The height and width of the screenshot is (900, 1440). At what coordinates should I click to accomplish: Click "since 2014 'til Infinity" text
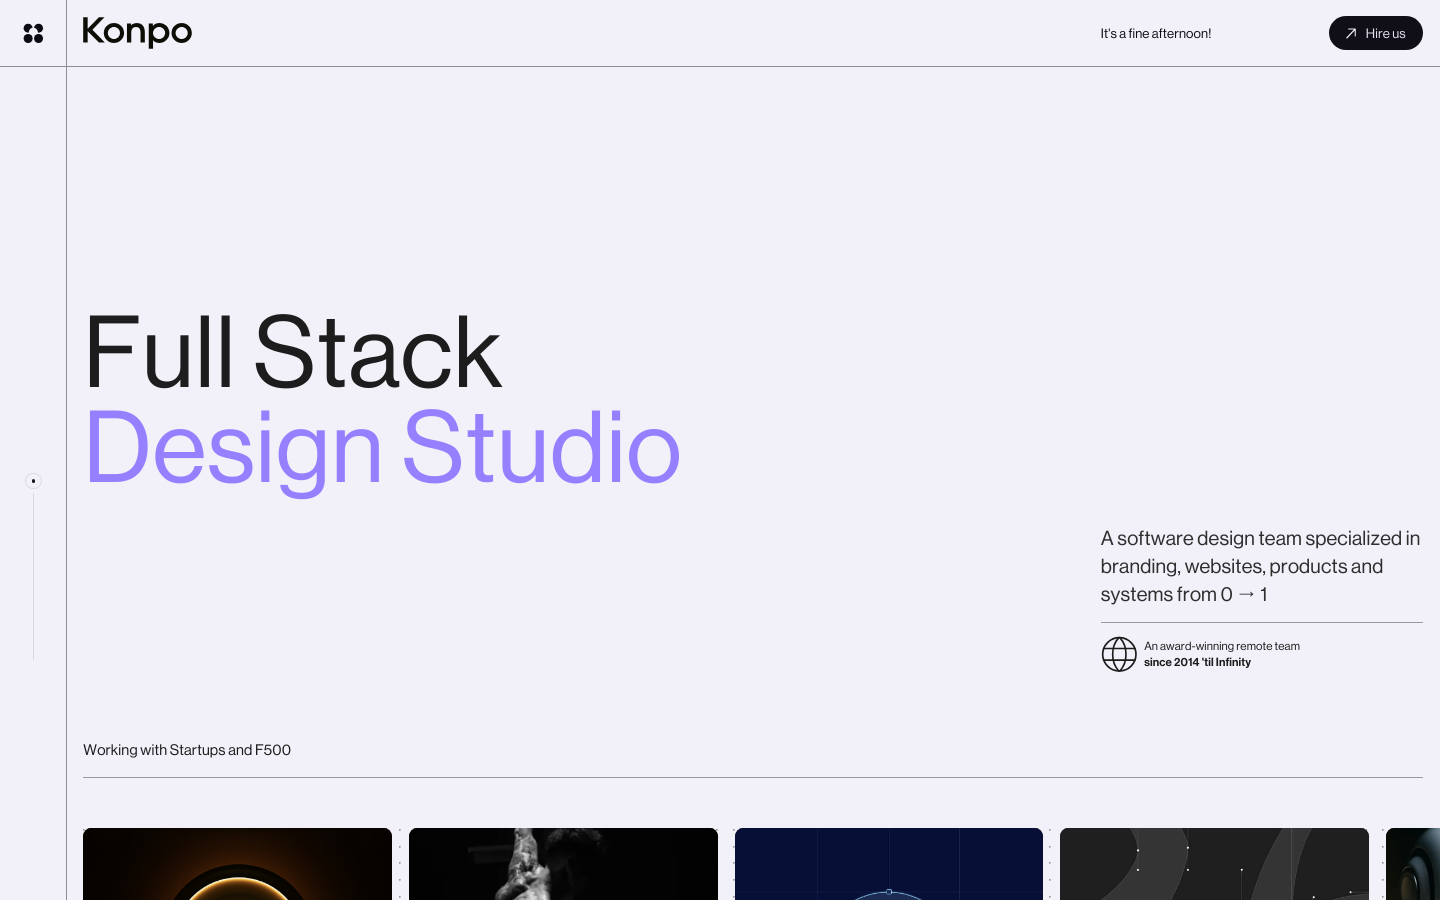(1197, 662)
